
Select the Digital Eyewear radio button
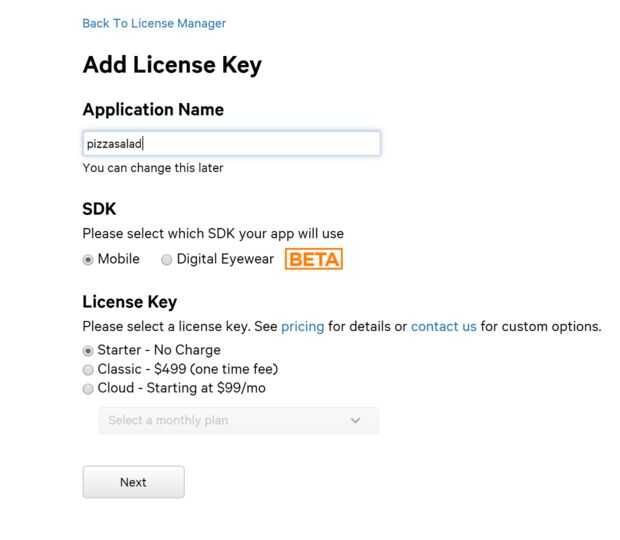point(167,260)
